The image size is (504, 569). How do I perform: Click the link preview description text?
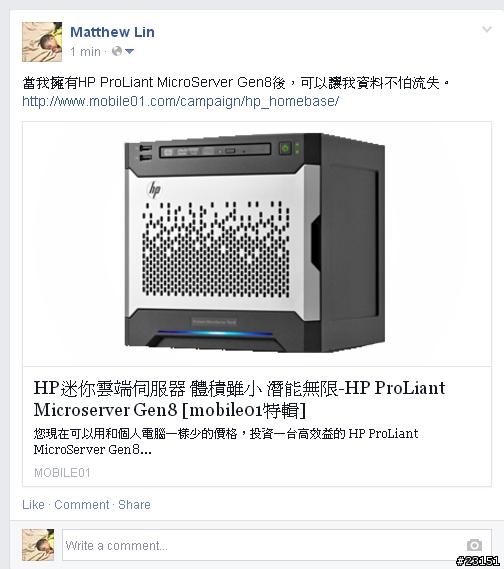point(226,442)
